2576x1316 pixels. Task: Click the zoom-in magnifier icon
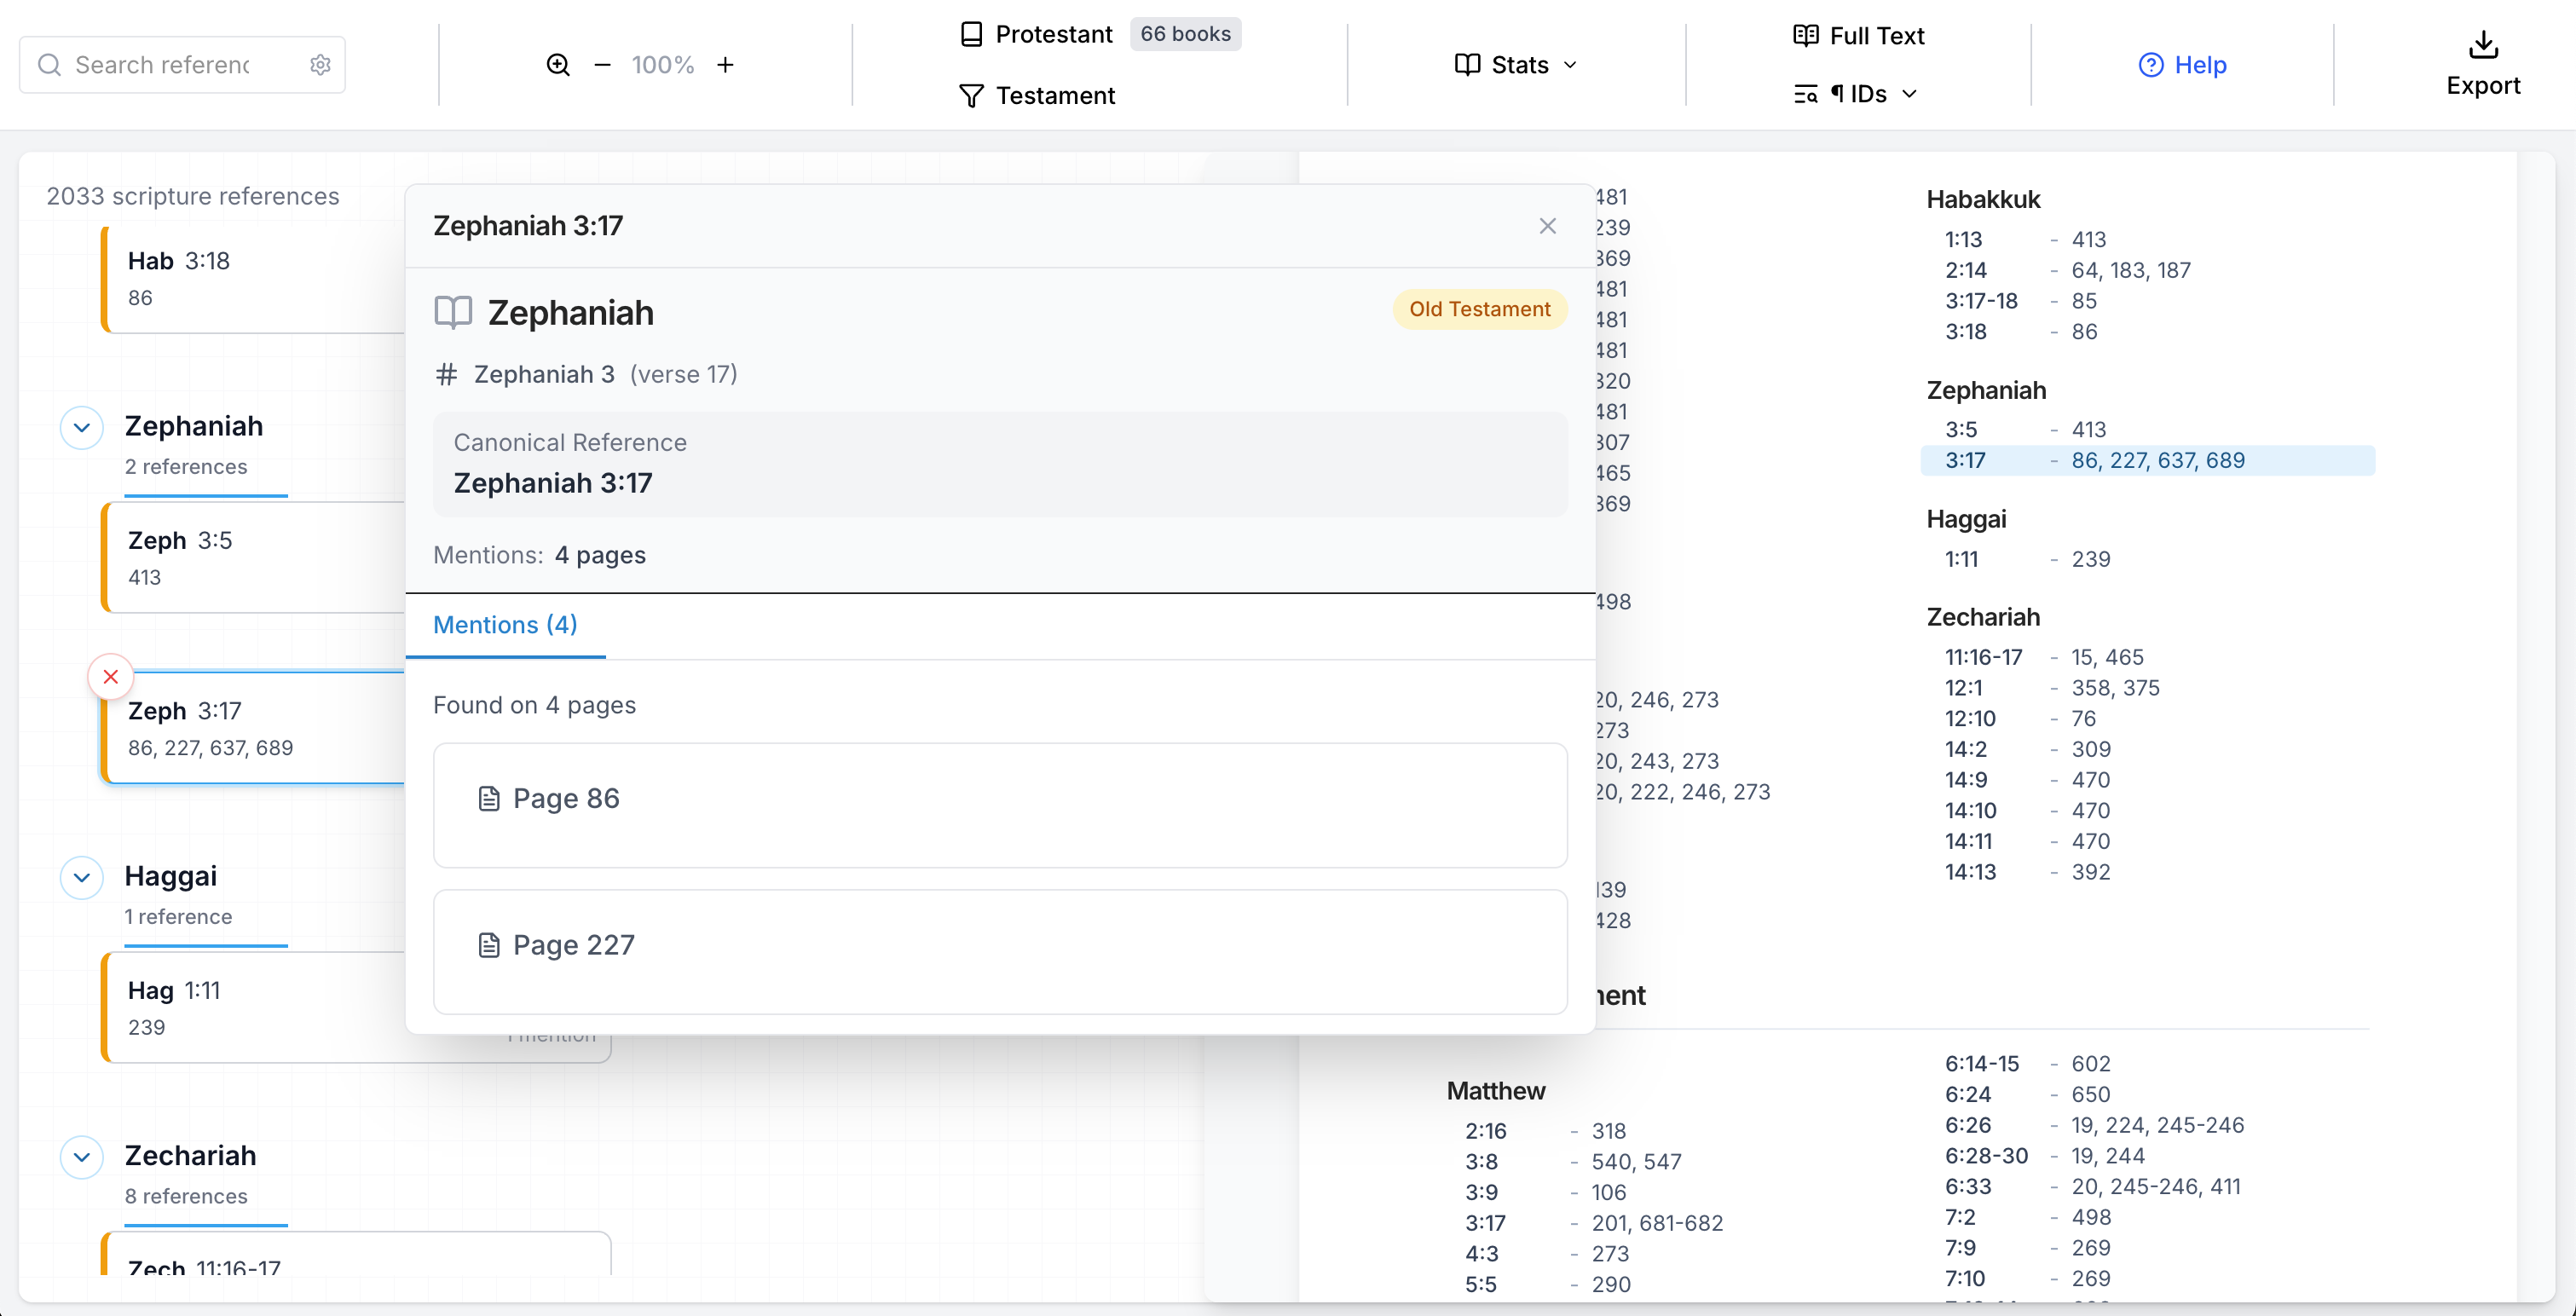click(558, 64)
